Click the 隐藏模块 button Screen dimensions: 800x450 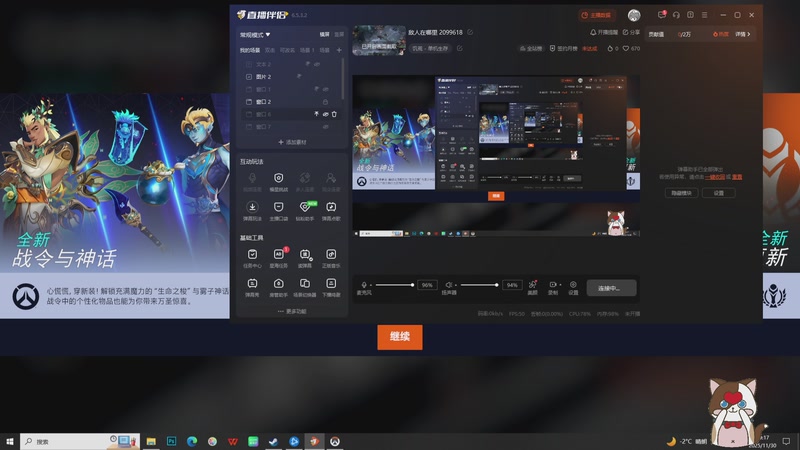pyautogui.click(x=682, y=193)
